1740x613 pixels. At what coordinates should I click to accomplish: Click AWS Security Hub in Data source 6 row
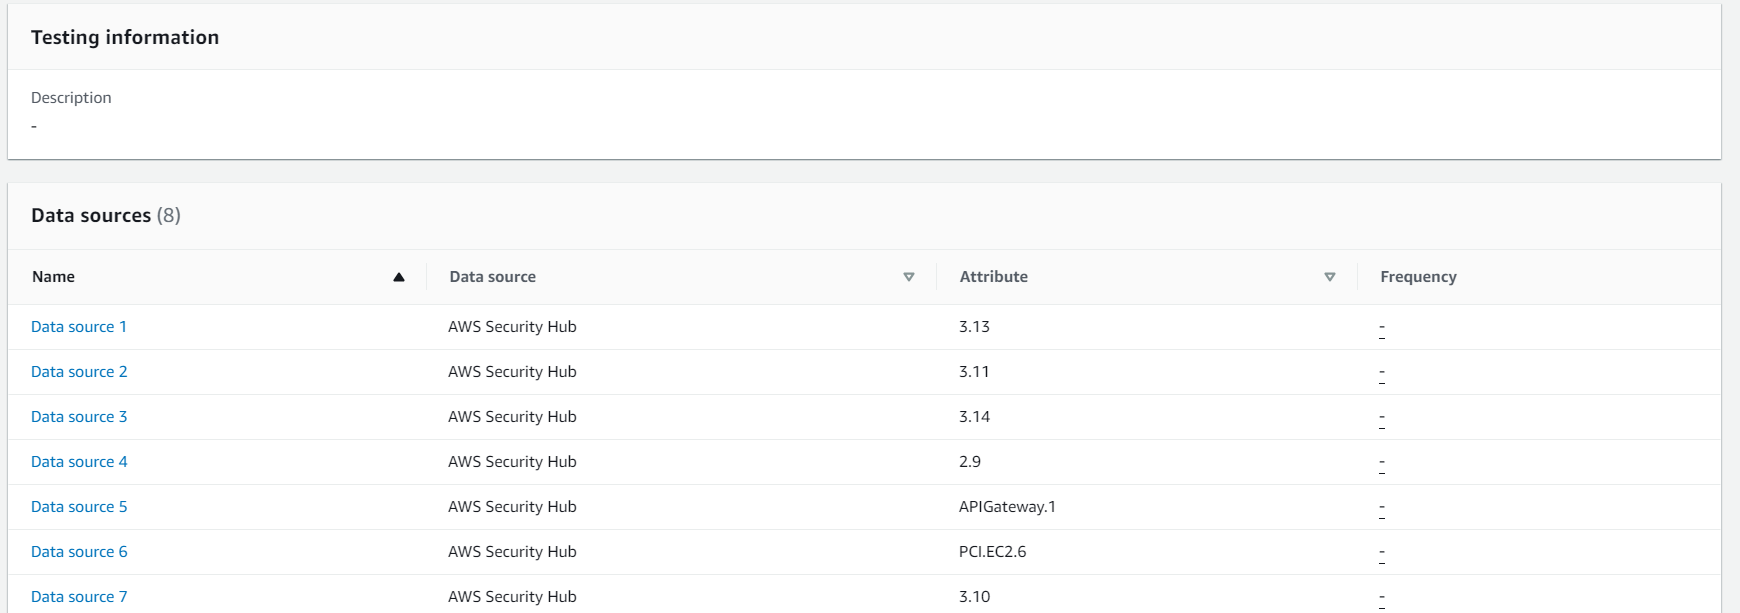click(x=512, y=552)
